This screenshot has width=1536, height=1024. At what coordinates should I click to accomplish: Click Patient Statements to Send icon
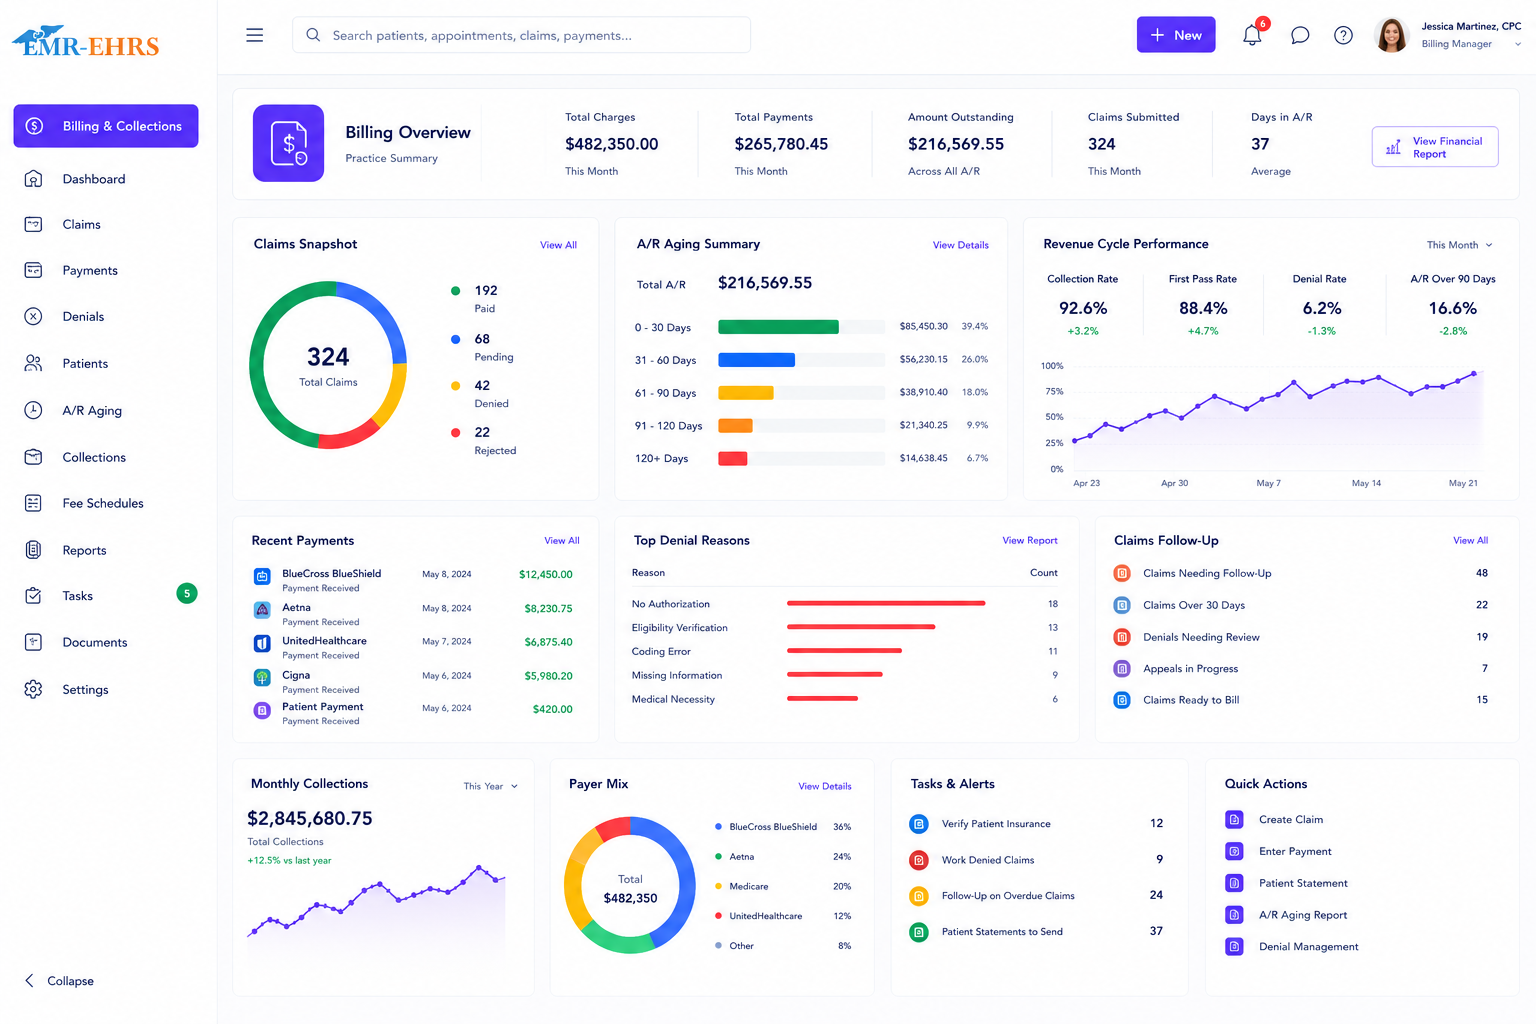tap(919, 932)
